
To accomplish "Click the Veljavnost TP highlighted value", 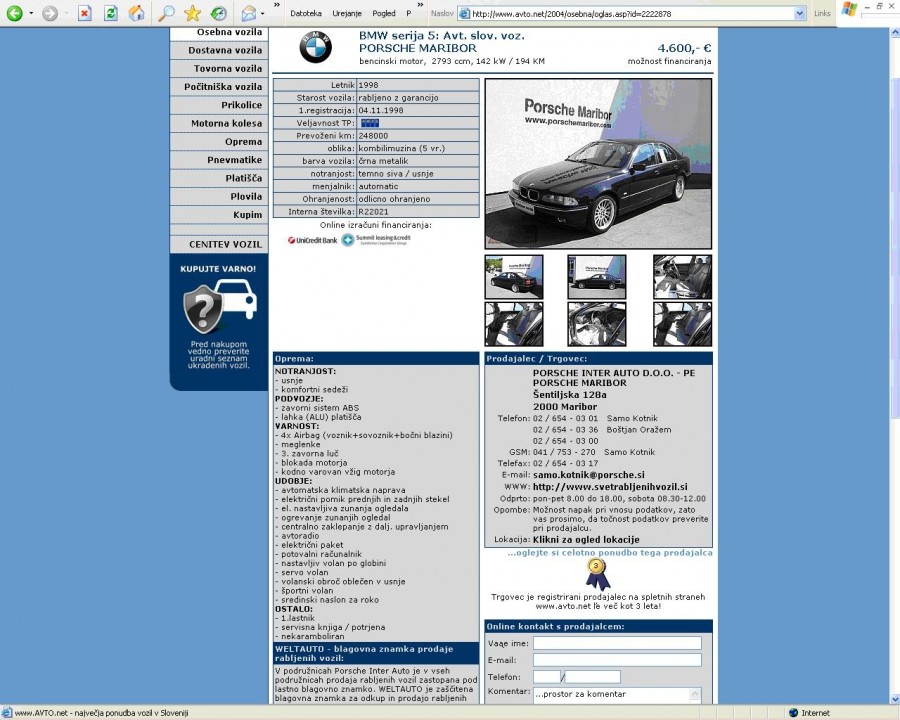I will pyautogui.click(x=370, y=123).
